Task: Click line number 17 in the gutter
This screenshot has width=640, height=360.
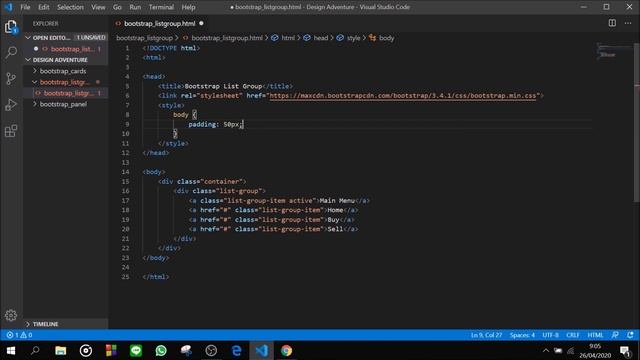Action: point(125,200)
